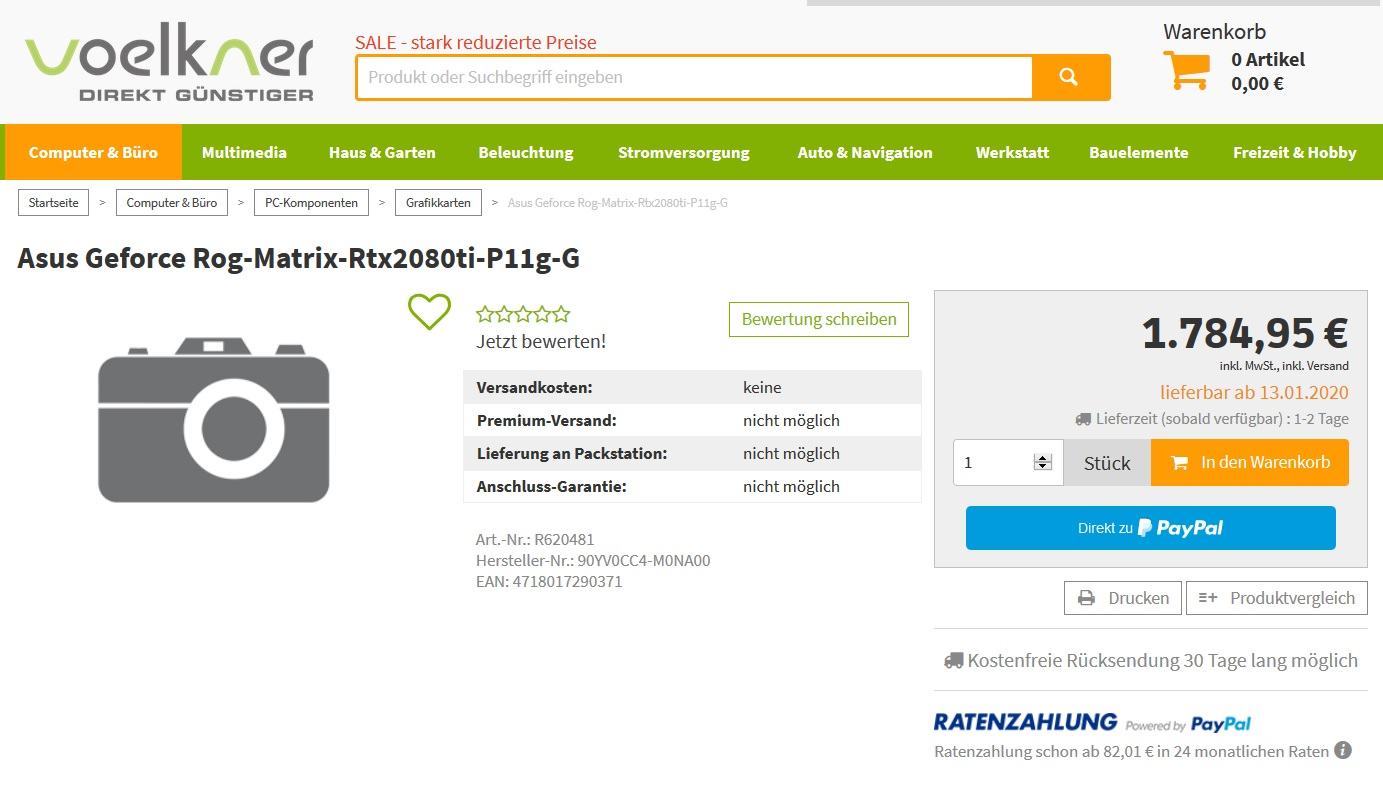Click the Anschluss-Garantie row label
The image size is (1383, 792).
click(x=552, y=486)
